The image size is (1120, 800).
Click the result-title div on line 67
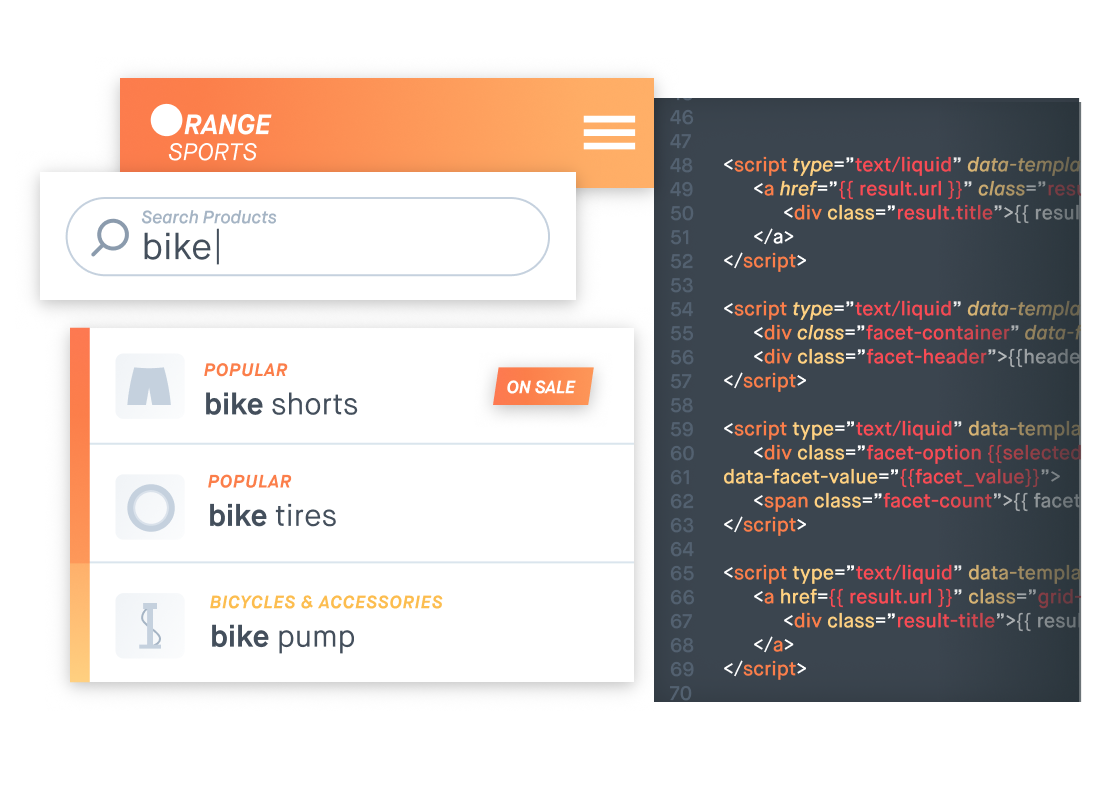click(931, 621)
